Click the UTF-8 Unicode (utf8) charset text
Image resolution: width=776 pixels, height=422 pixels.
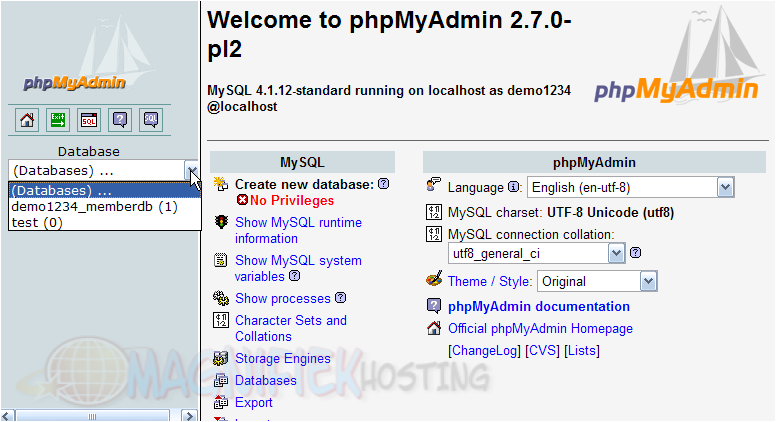610,213
